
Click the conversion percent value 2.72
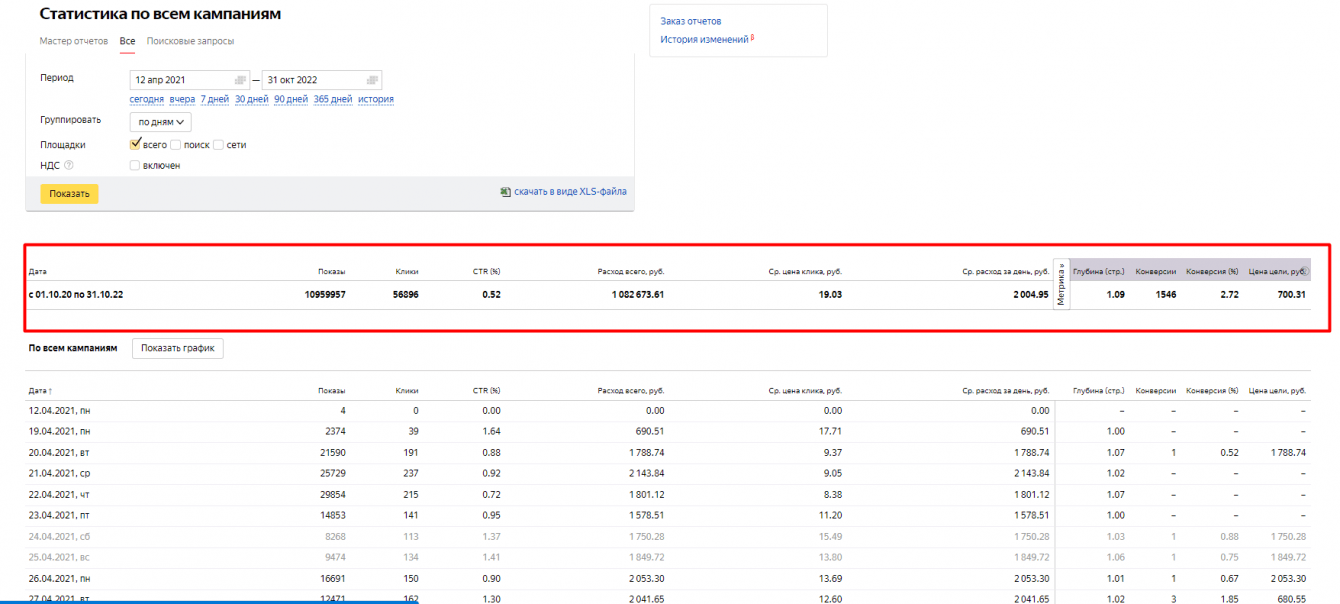click(x=1229, y=295)
